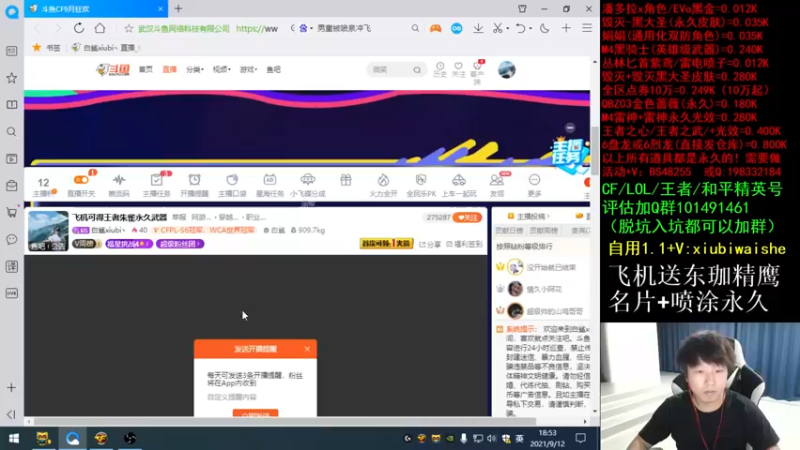
Task: Open the 主播任务 banner badge
Action: (570, 153)
